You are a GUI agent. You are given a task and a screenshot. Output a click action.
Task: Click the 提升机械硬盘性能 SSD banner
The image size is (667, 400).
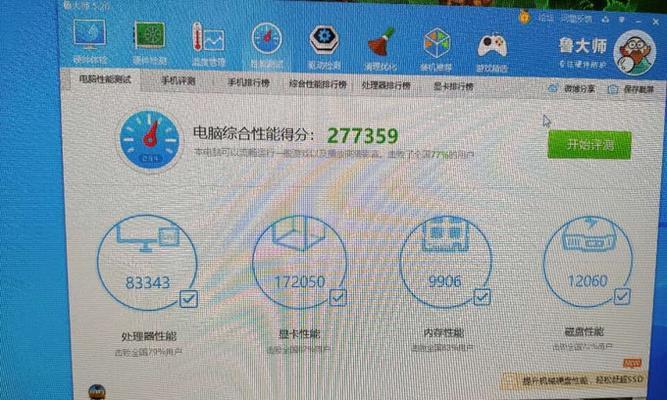coord(574,379)
